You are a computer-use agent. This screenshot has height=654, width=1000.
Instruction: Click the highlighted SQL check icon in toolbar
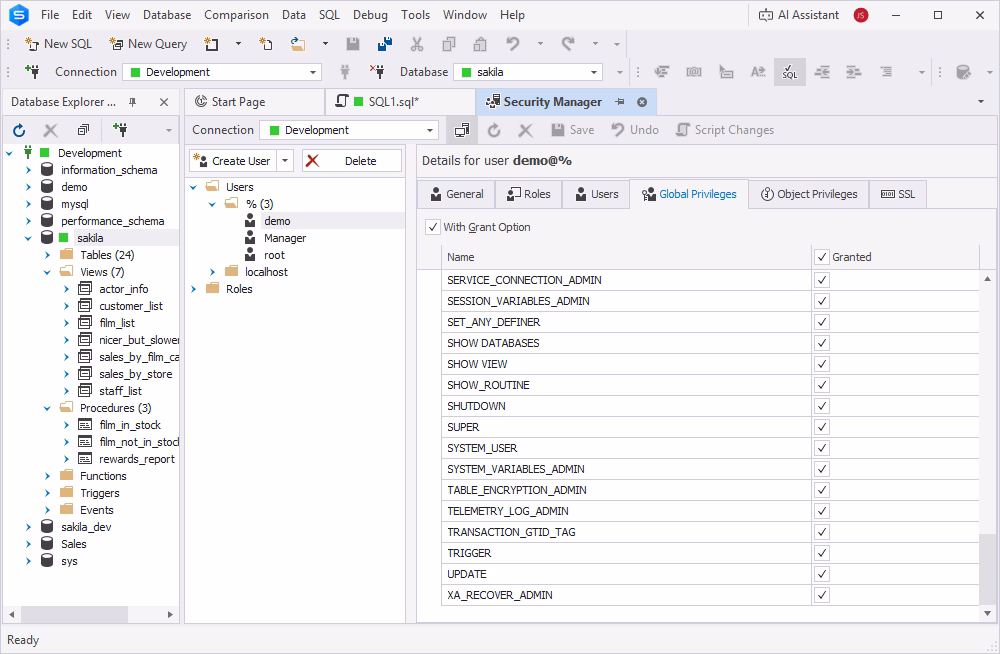point(790,71)
